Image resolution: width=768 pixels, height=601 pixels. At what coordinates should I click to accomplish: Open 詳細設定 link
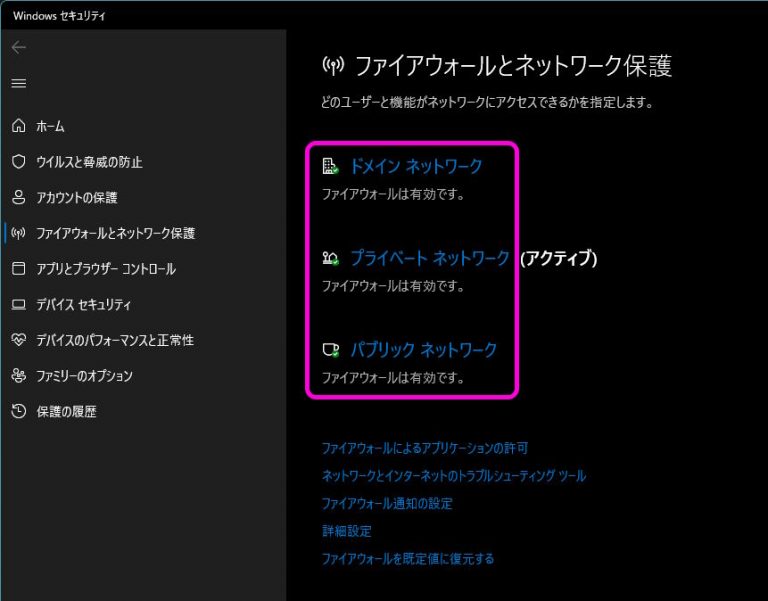pos(347,531)
